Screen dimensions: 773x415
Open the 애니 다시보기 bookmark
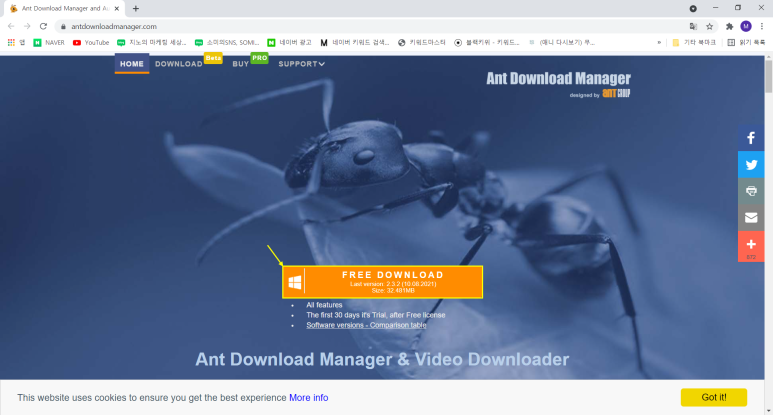(562, 43)
